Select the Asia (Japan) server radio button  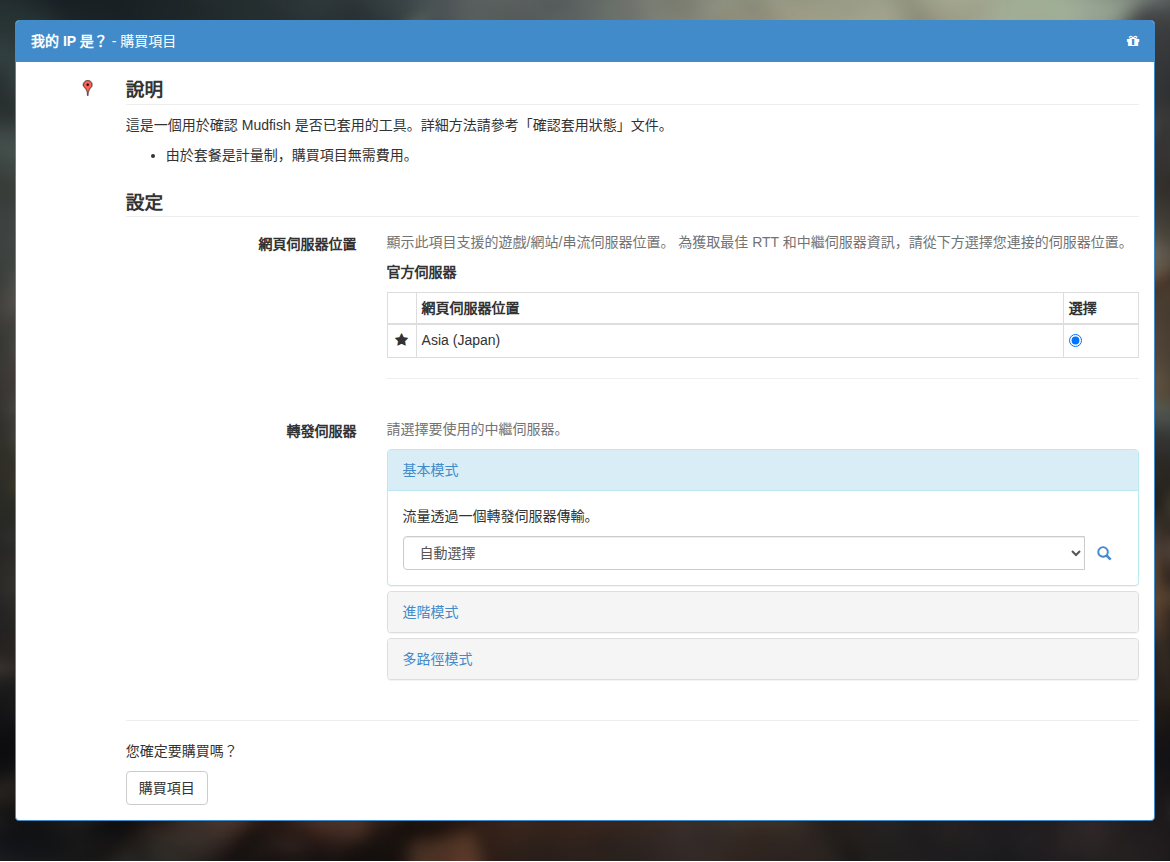[x=1075, y=340]
